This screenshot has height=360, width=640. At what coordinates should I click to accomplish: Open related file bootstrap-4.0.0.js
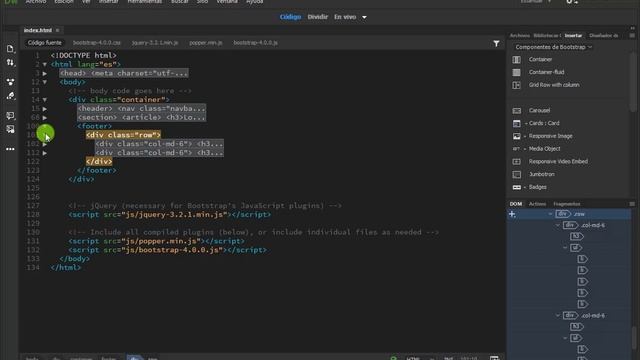pos(256,42)
